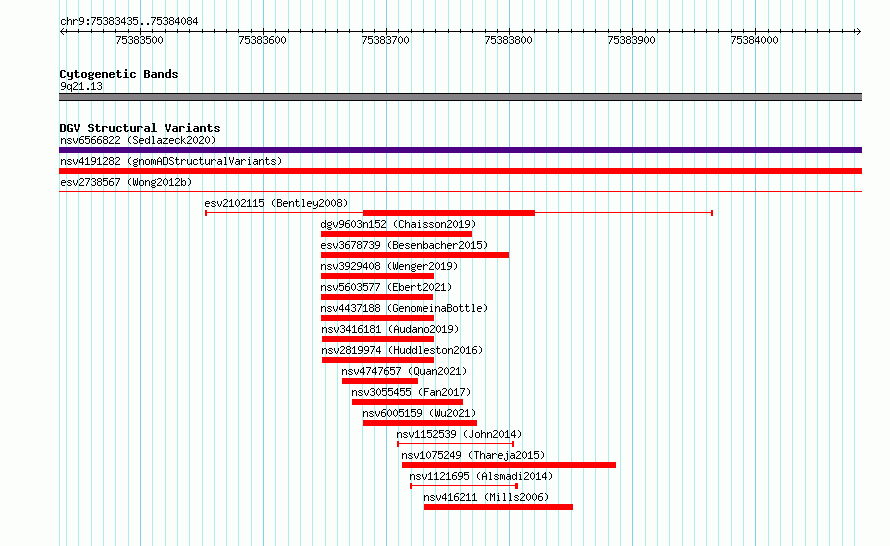Open nsv416211 (Mills2006) label

tap(486, 497)
